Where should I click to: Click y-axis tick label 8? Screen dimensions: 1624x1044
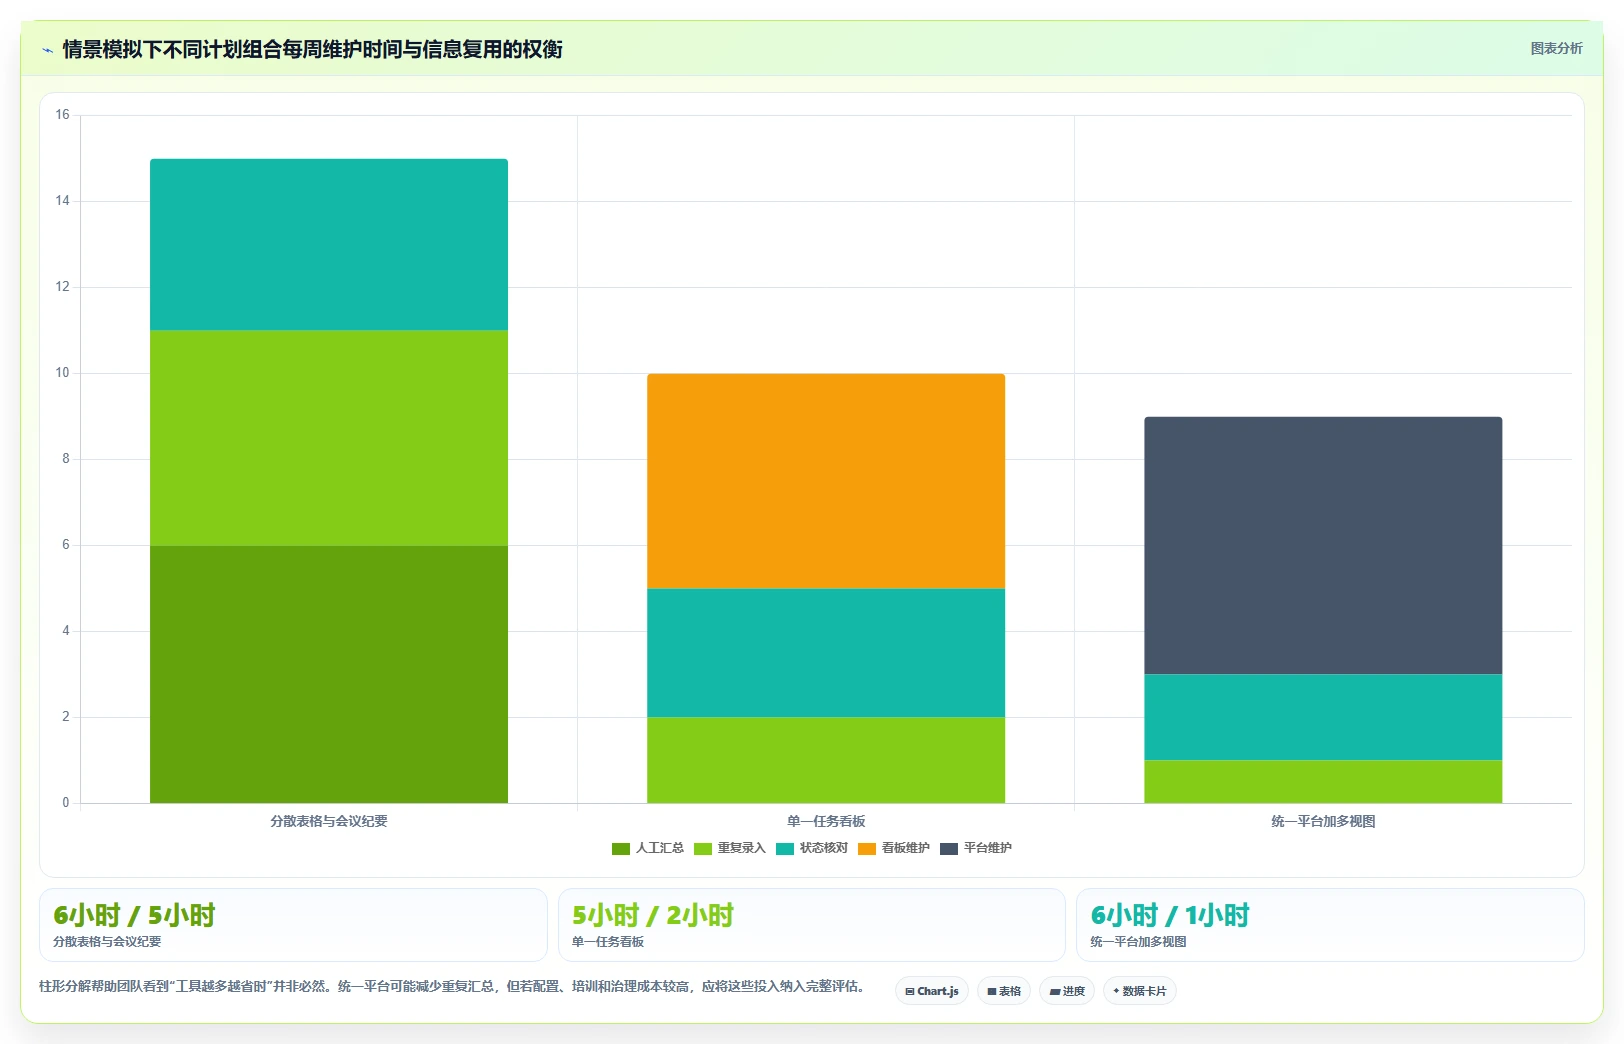tap(66, 459)
